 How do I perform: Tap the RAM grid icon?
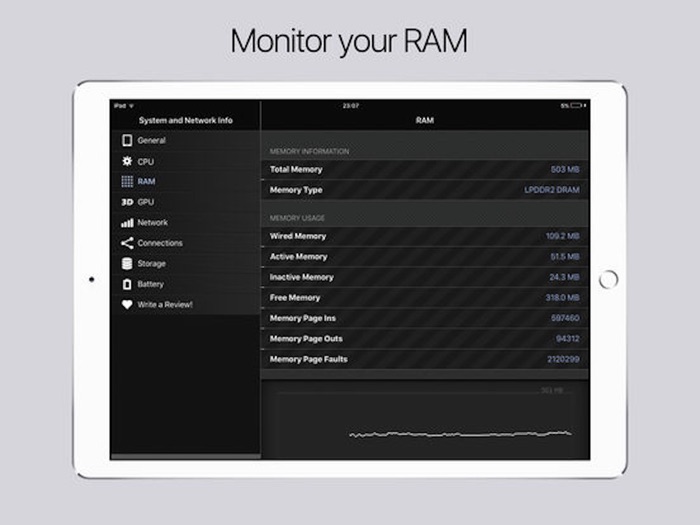point(127,181)
